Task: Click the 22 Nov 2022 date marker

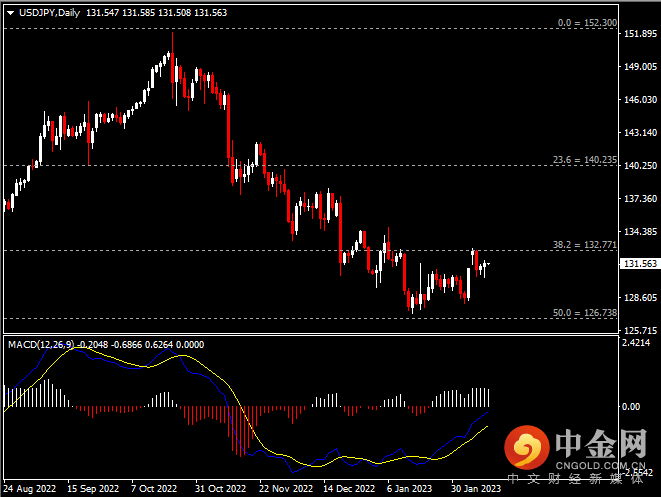Action: 287,489
